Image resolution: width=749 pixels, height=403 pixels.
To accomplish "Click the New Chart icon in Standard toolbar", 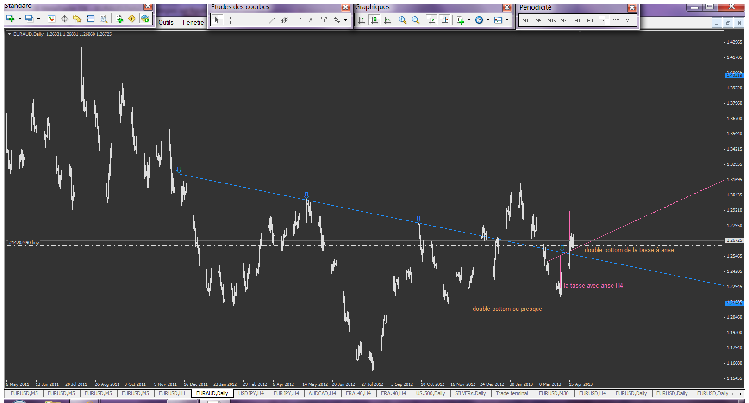I will point(11,19).
